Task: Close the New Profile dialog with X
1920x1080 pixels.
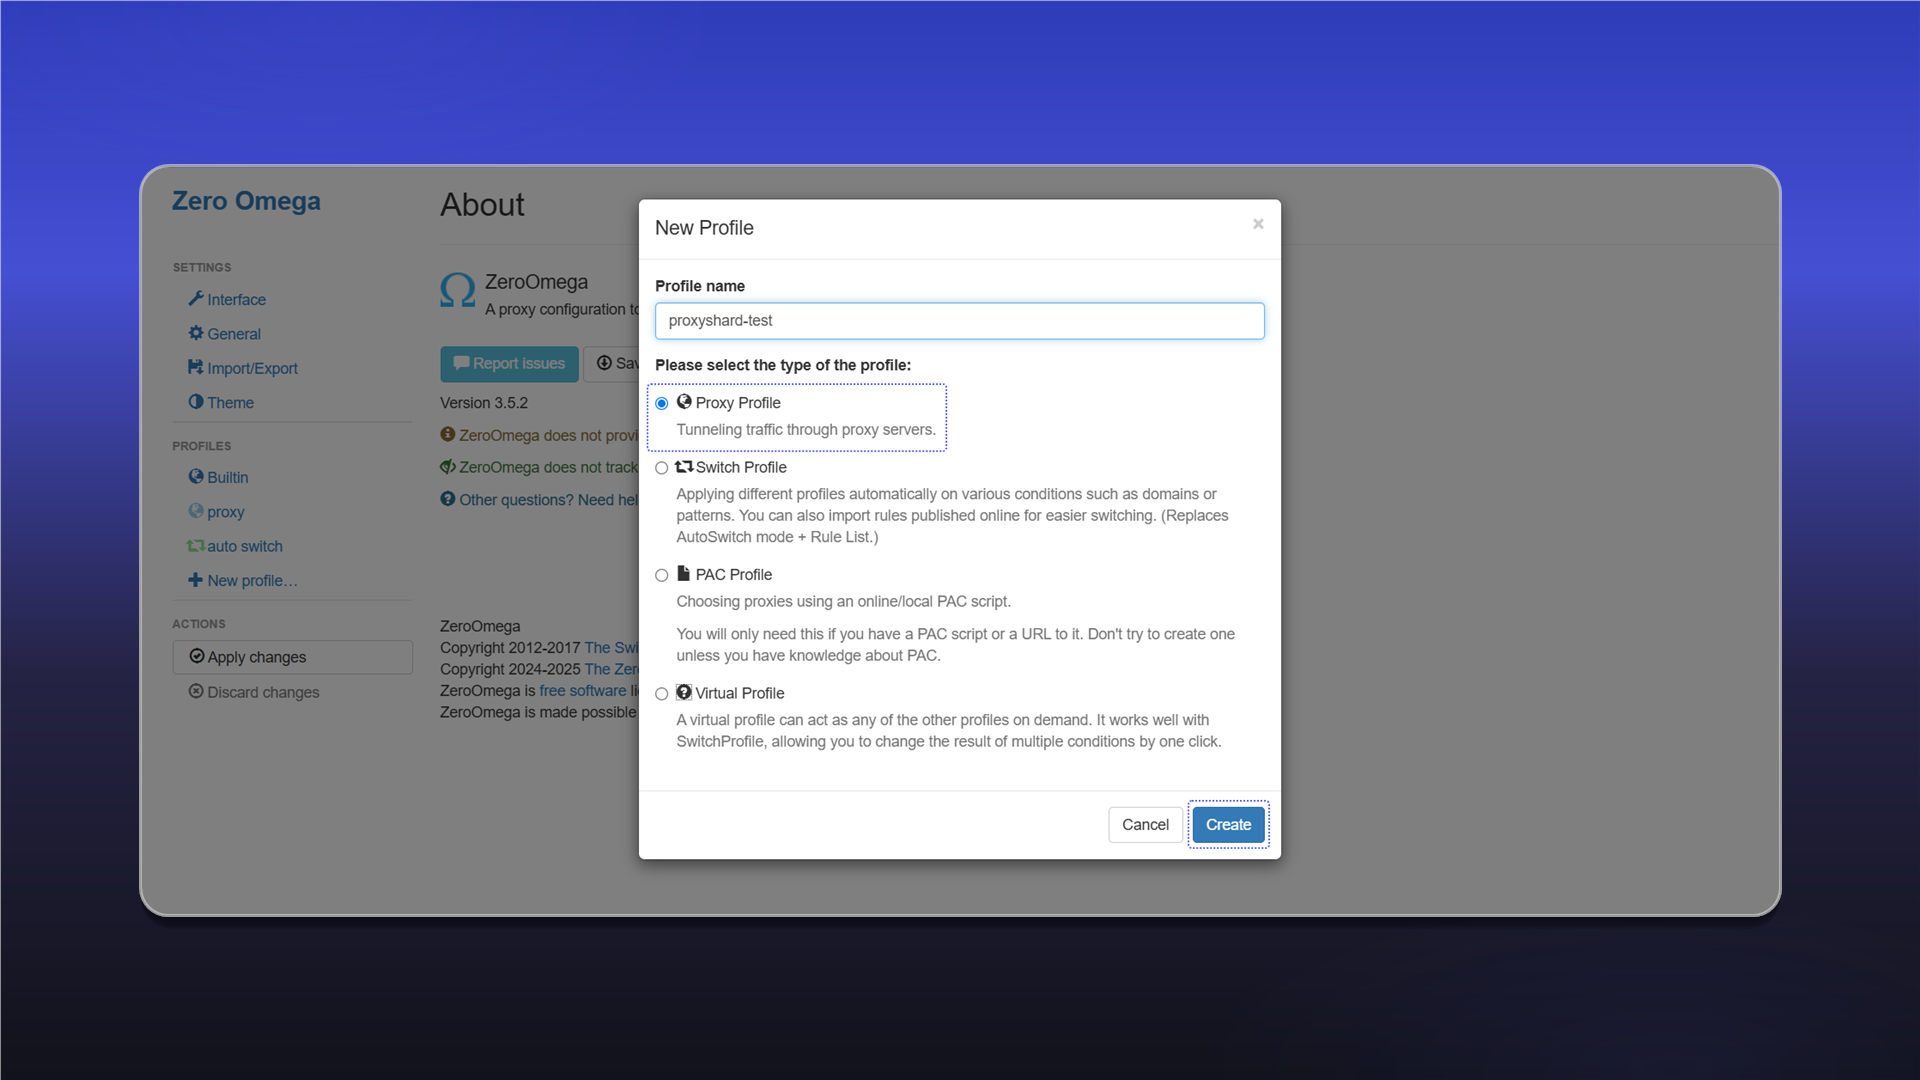Action: click(x=1258, y=224)
